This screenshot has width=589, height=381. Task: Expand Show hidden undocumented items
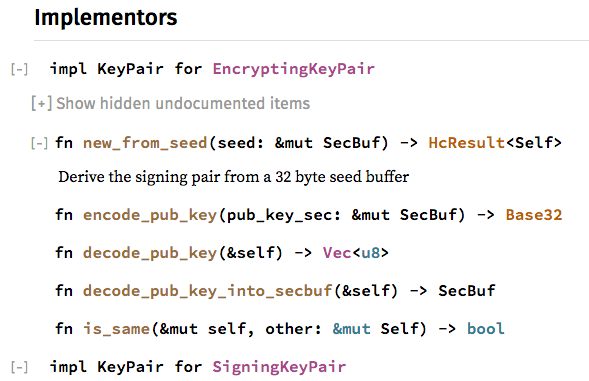click(171, 103)
